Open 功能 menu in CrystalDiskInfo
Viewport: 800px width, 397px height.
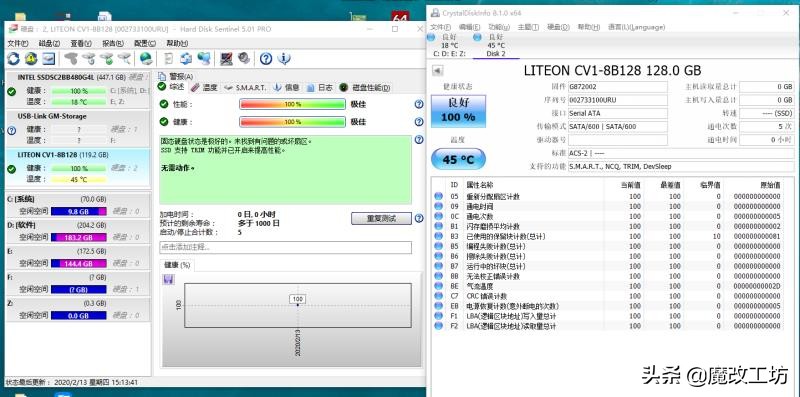coord(498,27)
